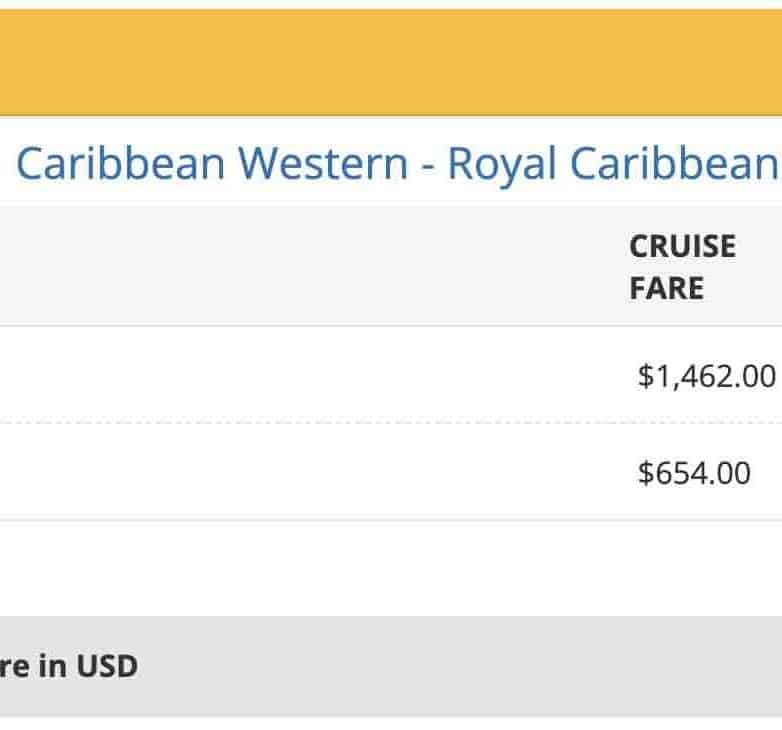Click the blank white space below the fare table
This screenshot has width=782, height=730.
point(390,567)
